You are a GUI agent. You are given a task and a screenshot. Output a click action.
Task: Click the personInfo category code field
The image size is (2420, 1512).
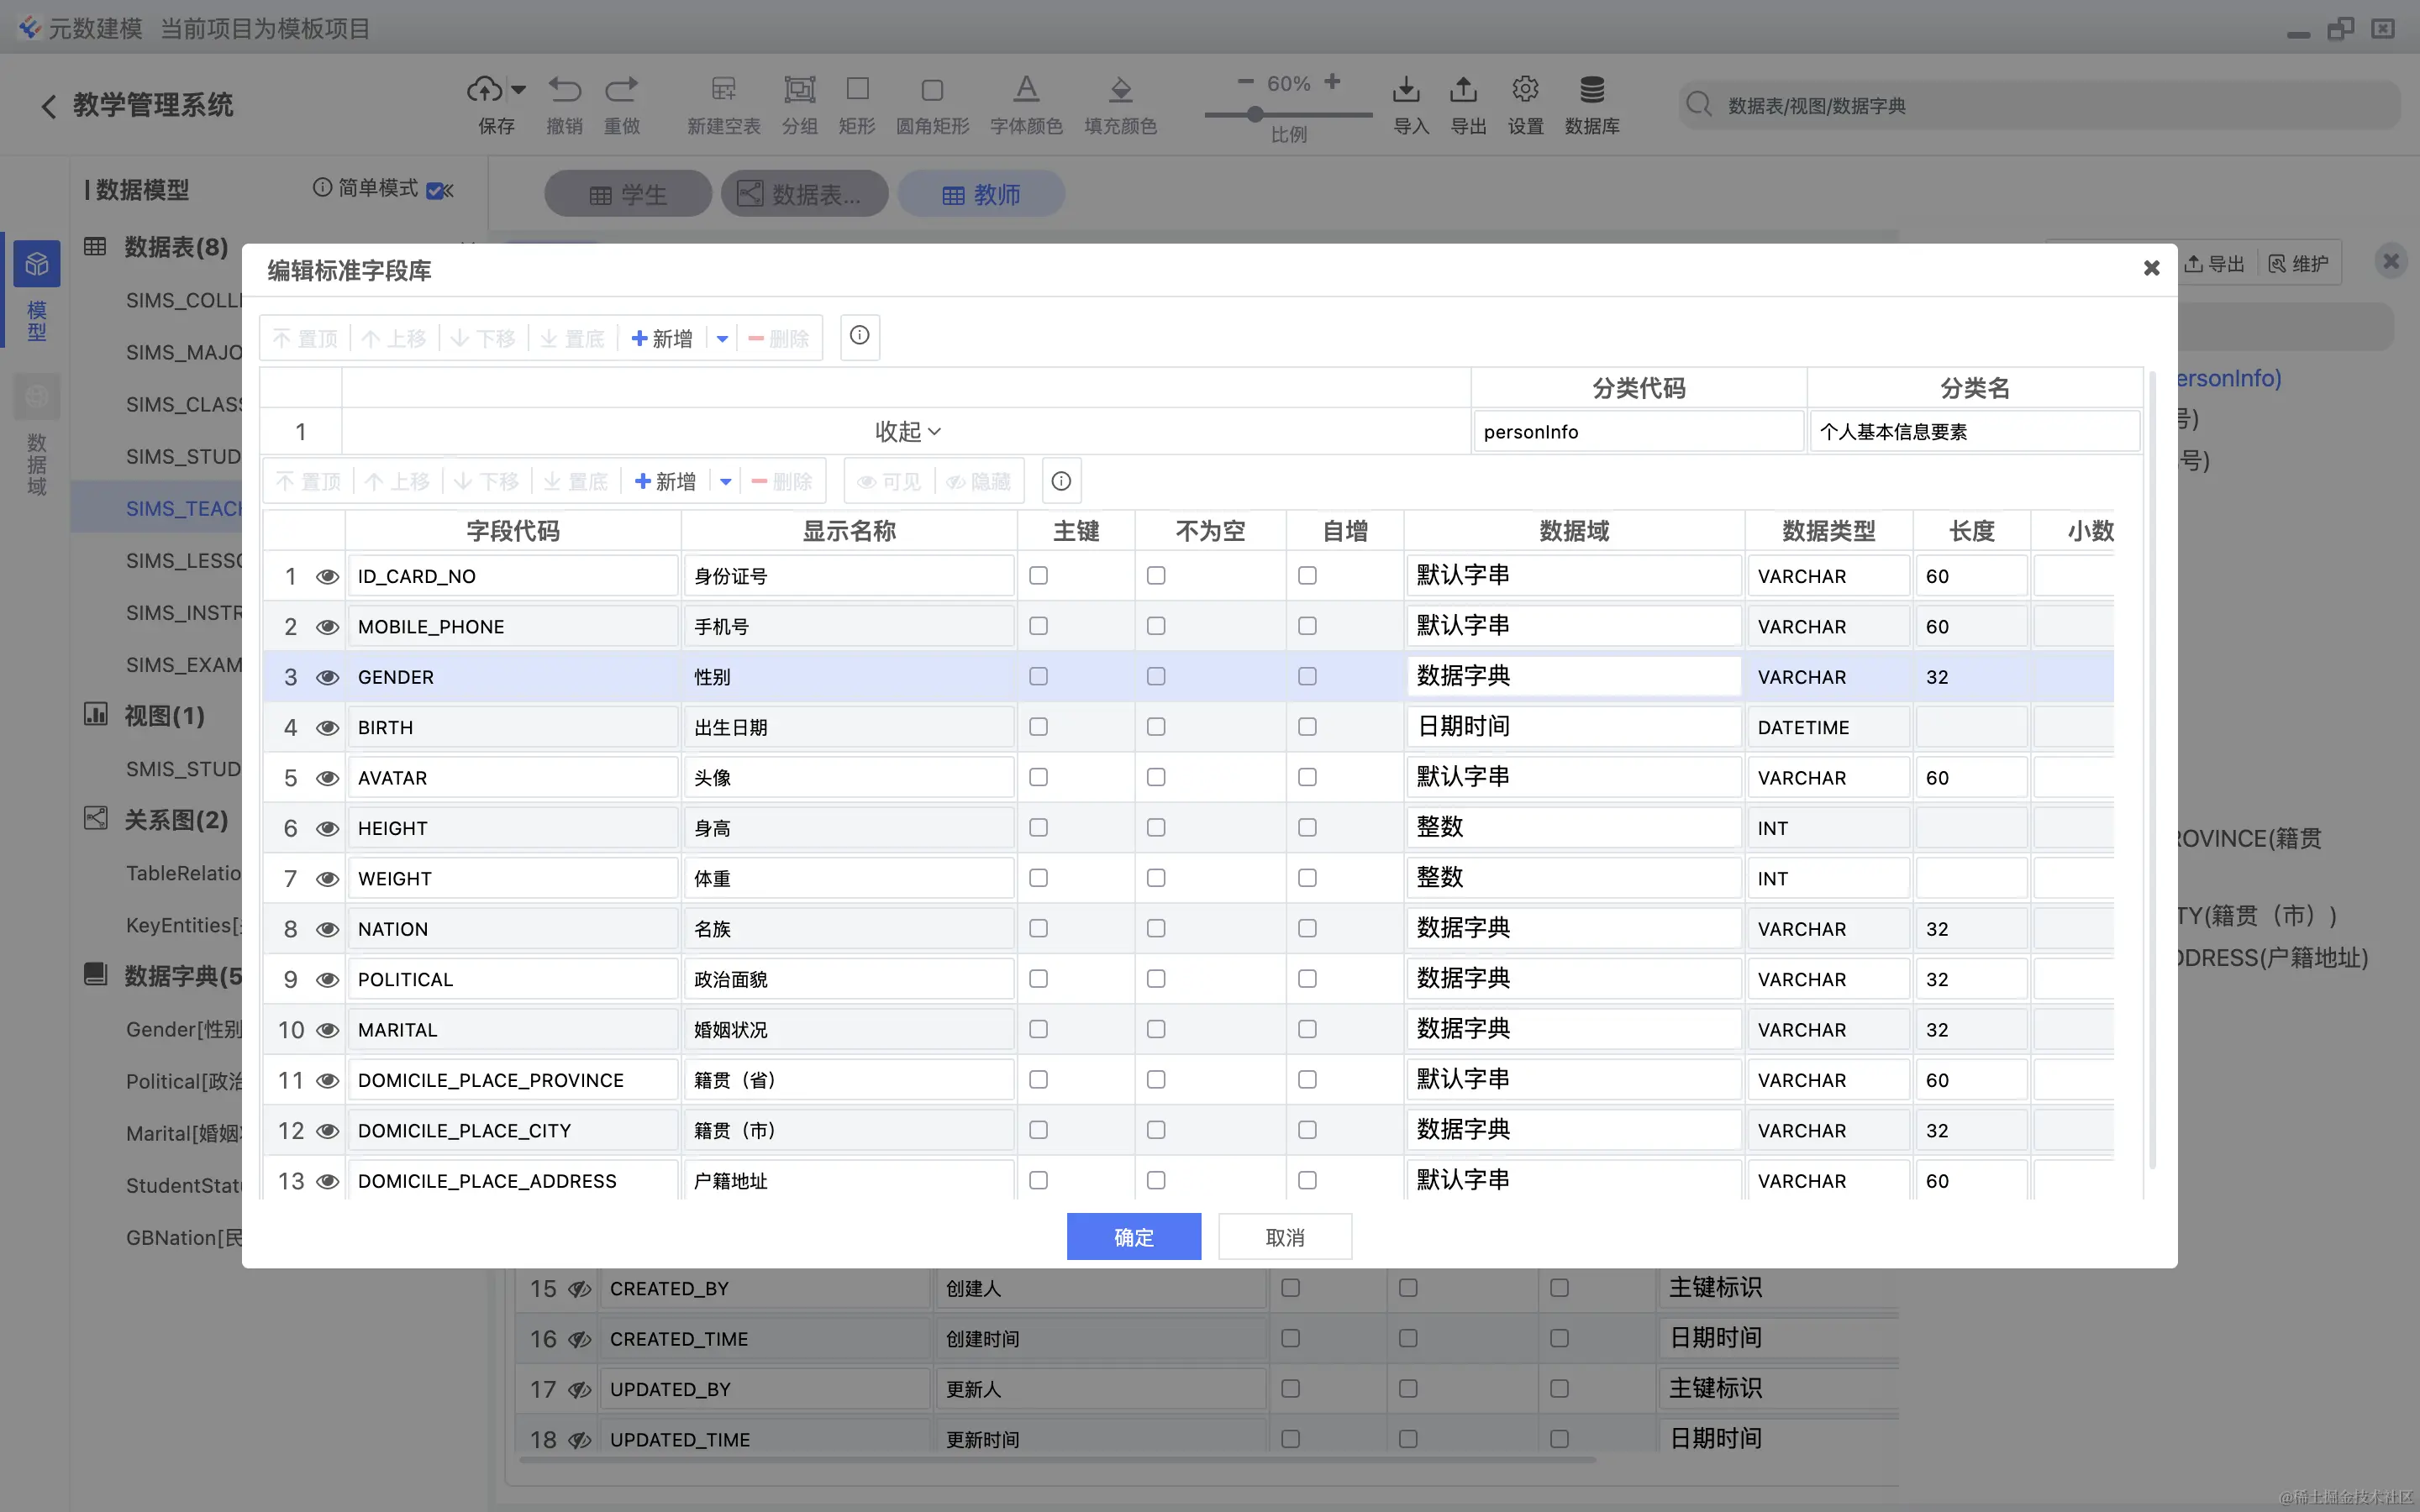click(1637, 432)
